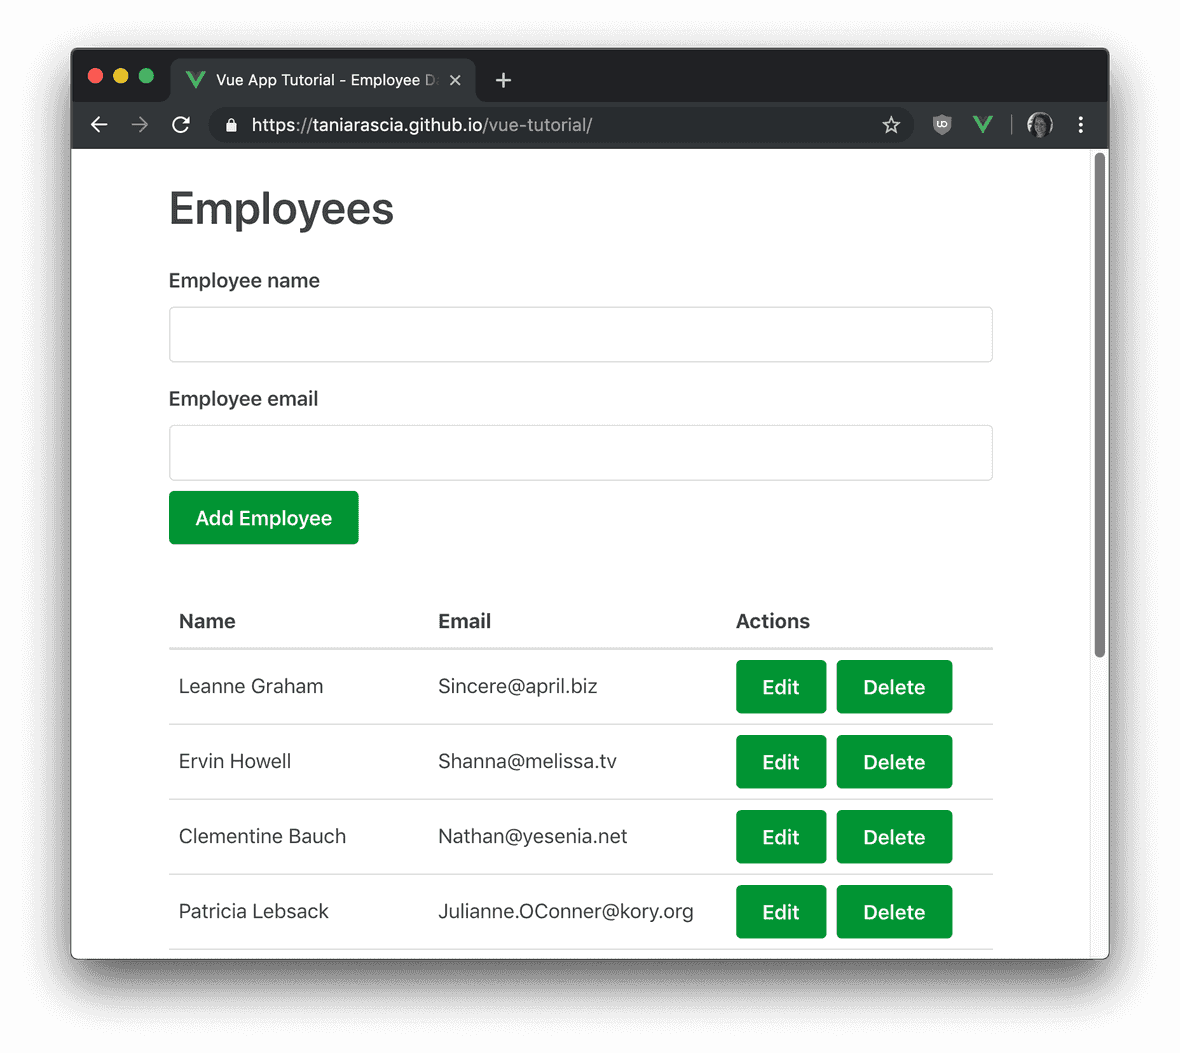Reload the page
The image size is (1180, 1053).
179,124
